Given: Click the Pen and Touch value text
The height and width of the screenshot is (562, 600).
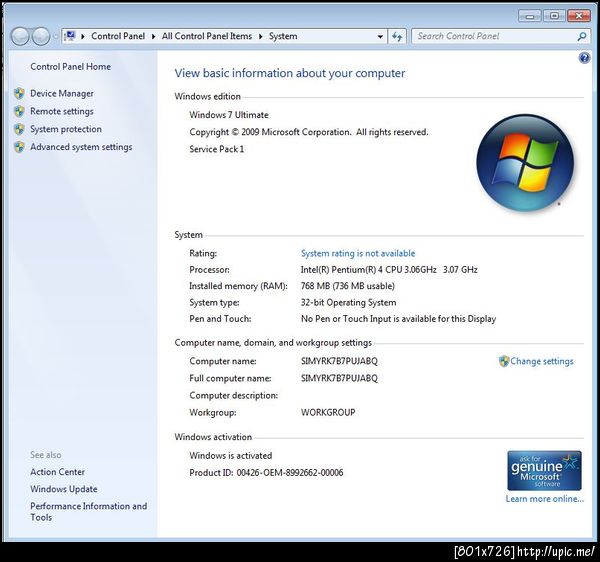Looking at the screenshot, I should (398, 319).
